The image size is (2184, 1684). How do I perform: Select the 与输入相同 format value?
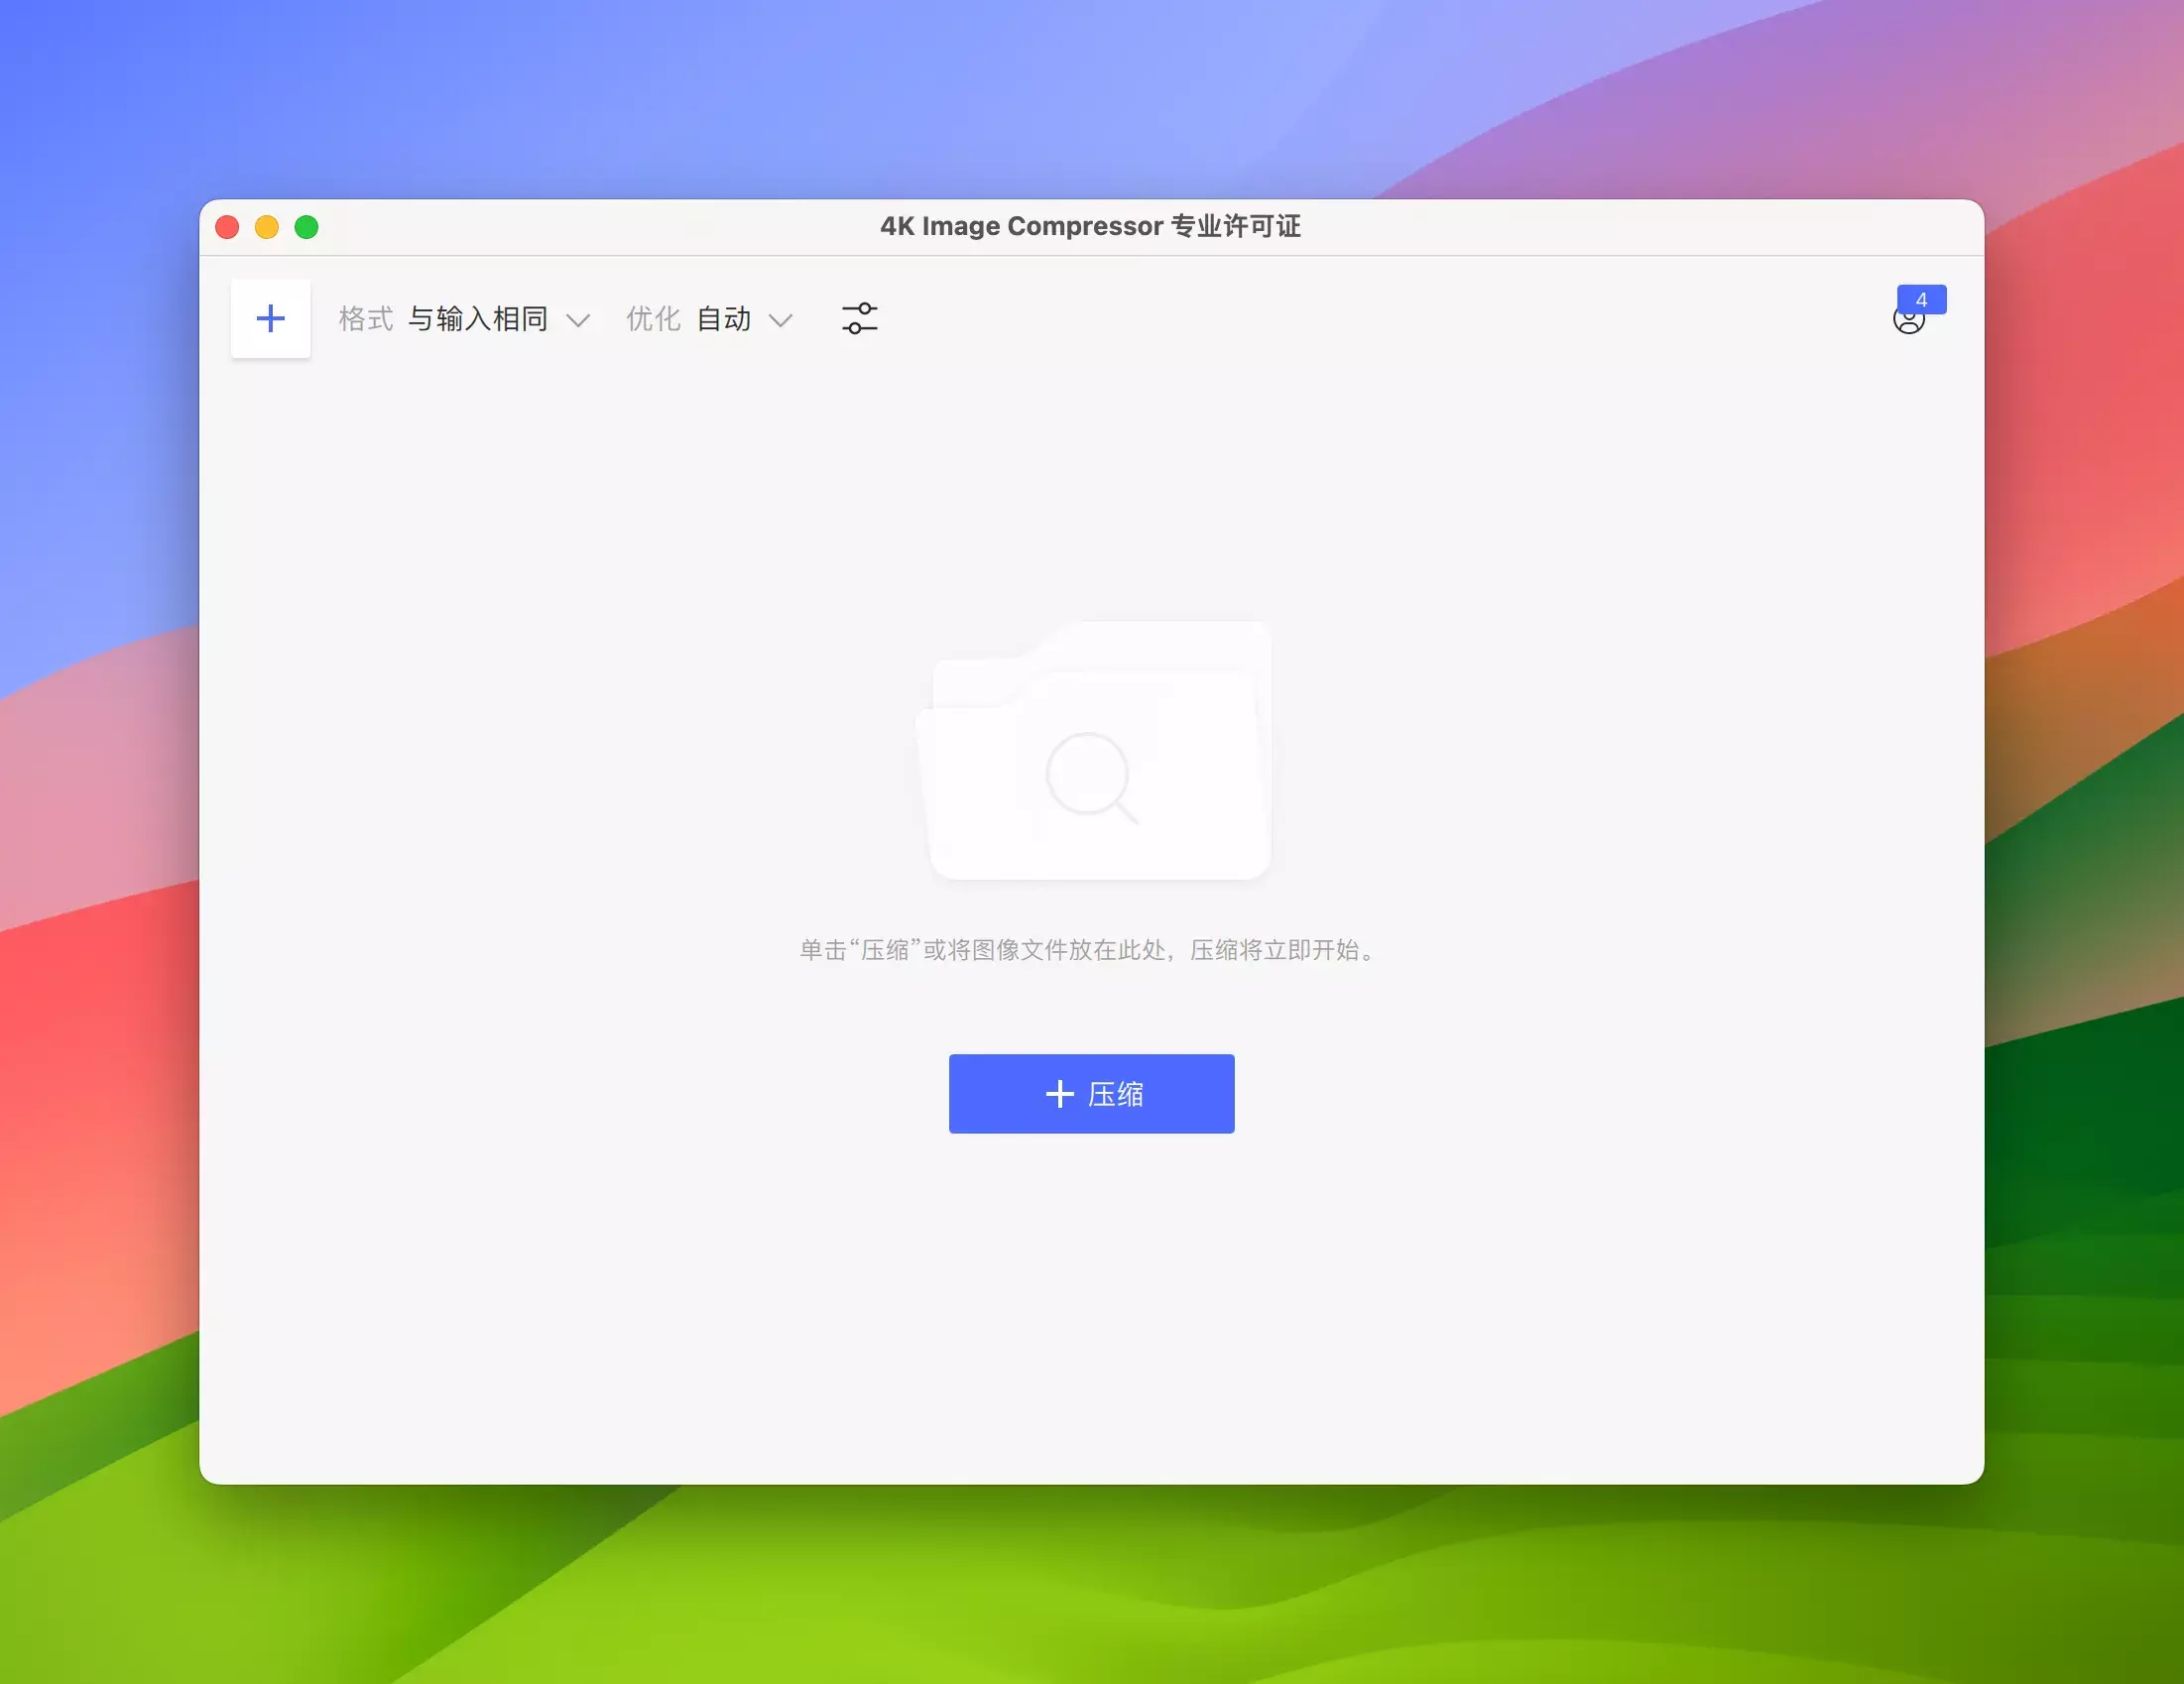pos(478,318)
